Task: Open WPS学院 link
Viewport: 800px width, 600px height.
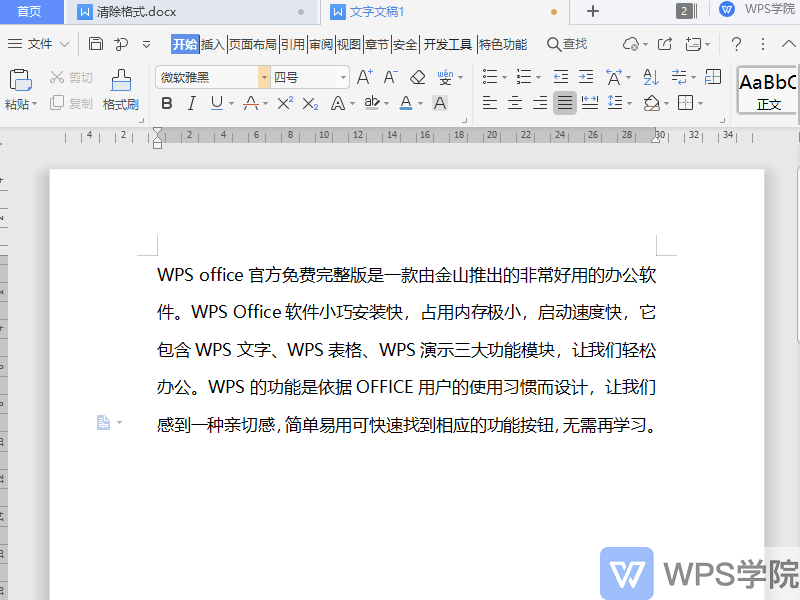Action: (x=757, y=9)
